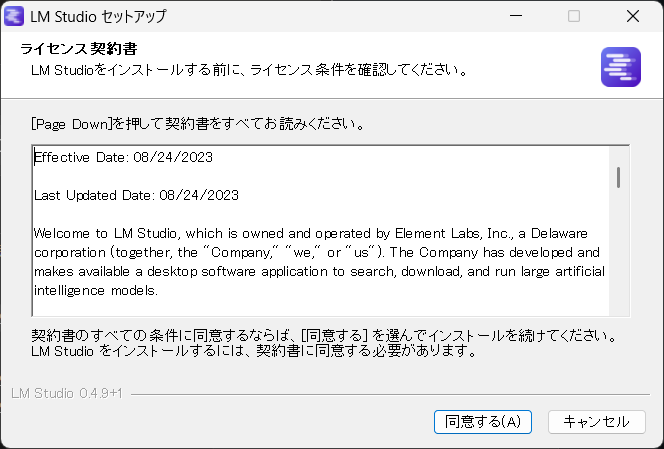Click the 'intelligence models.' text line

click(x=96, y=290)
